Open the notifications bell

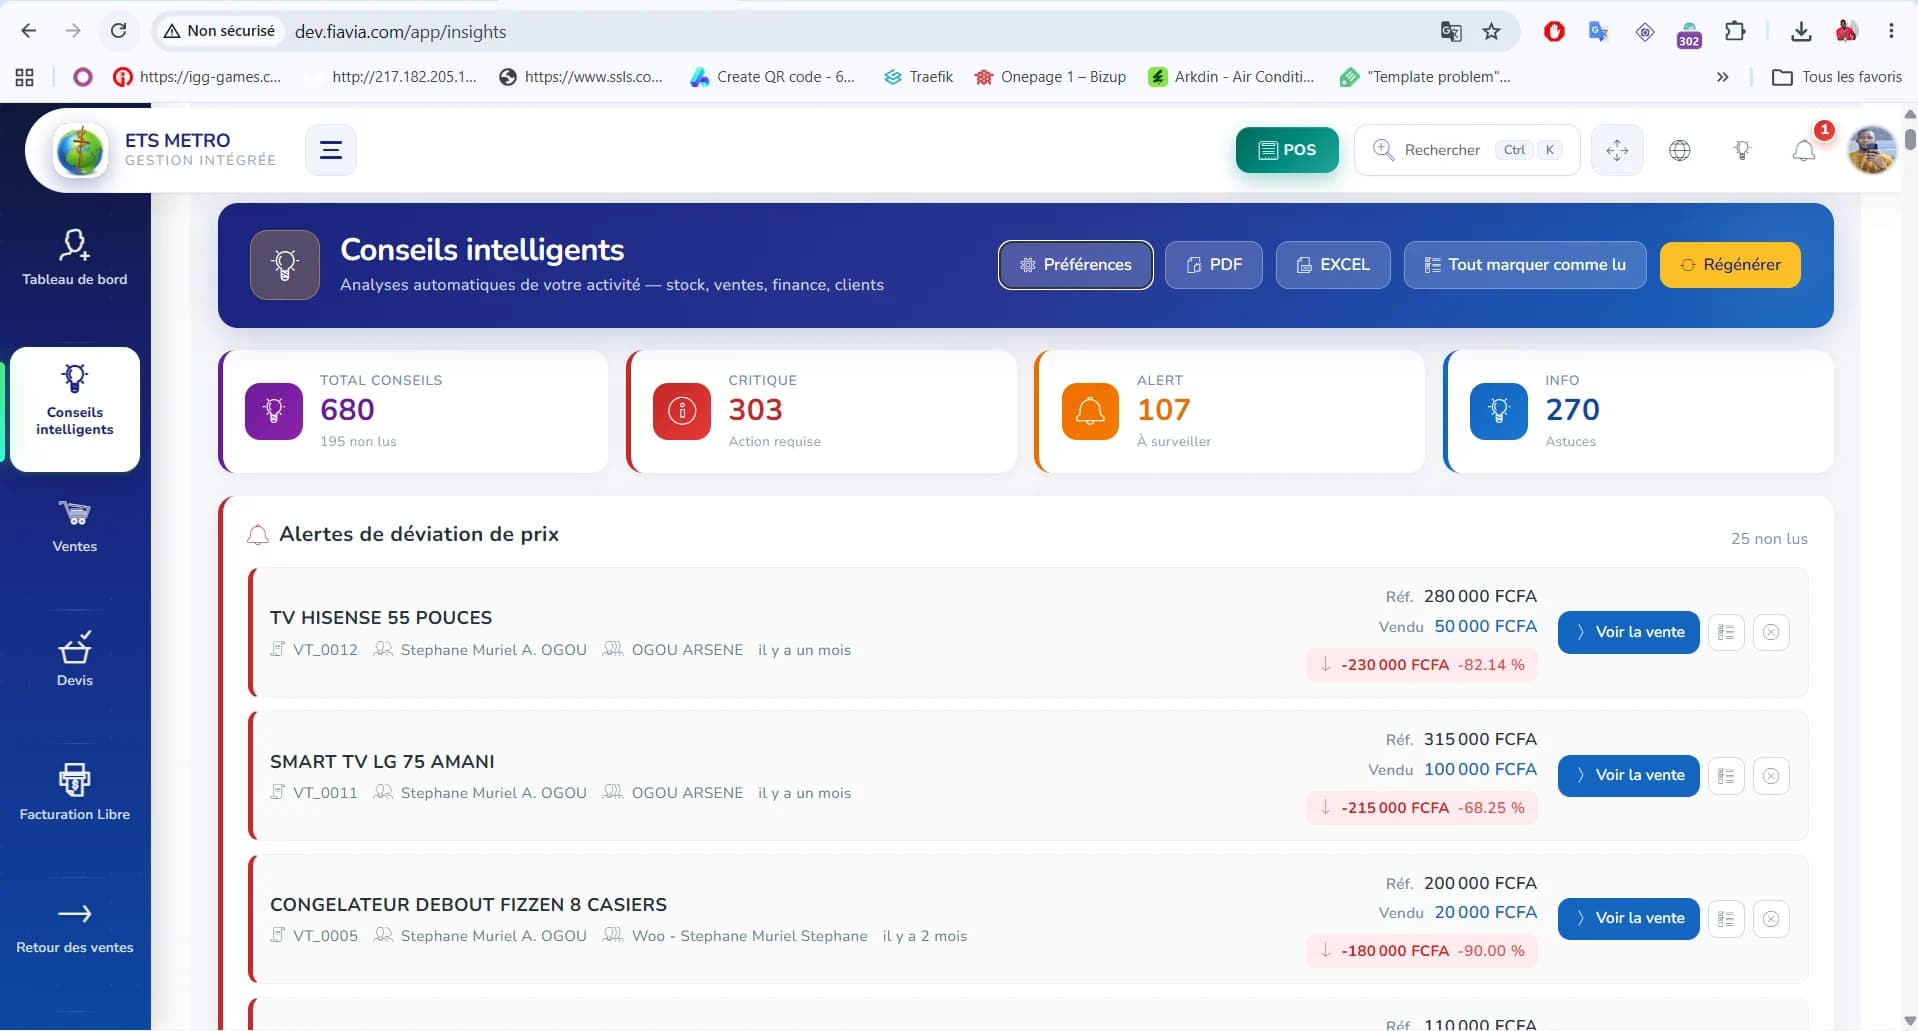(x=1804, y=151)
